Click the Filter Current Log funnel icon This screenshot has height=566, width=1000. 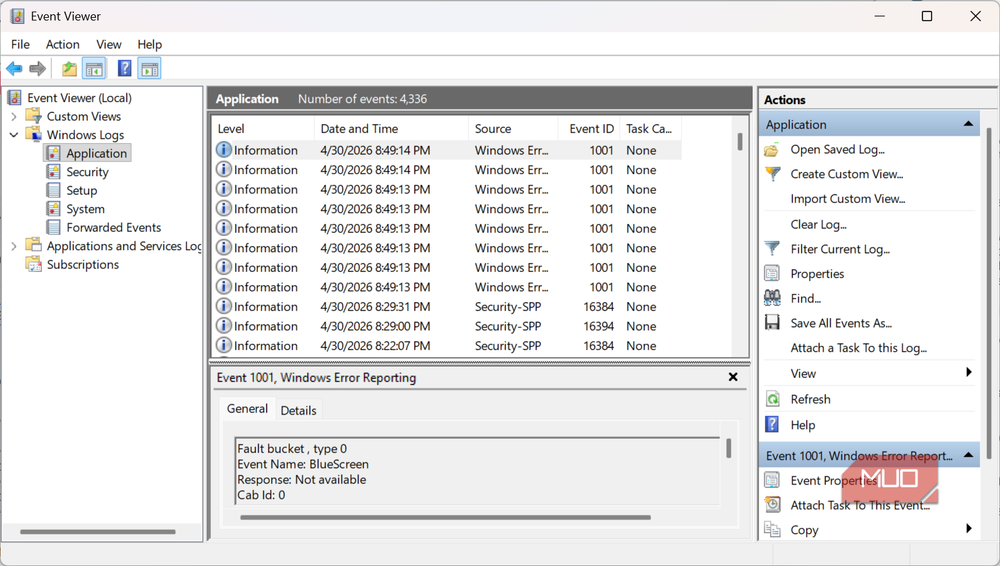pyautogui.click(x=772, y=249)
